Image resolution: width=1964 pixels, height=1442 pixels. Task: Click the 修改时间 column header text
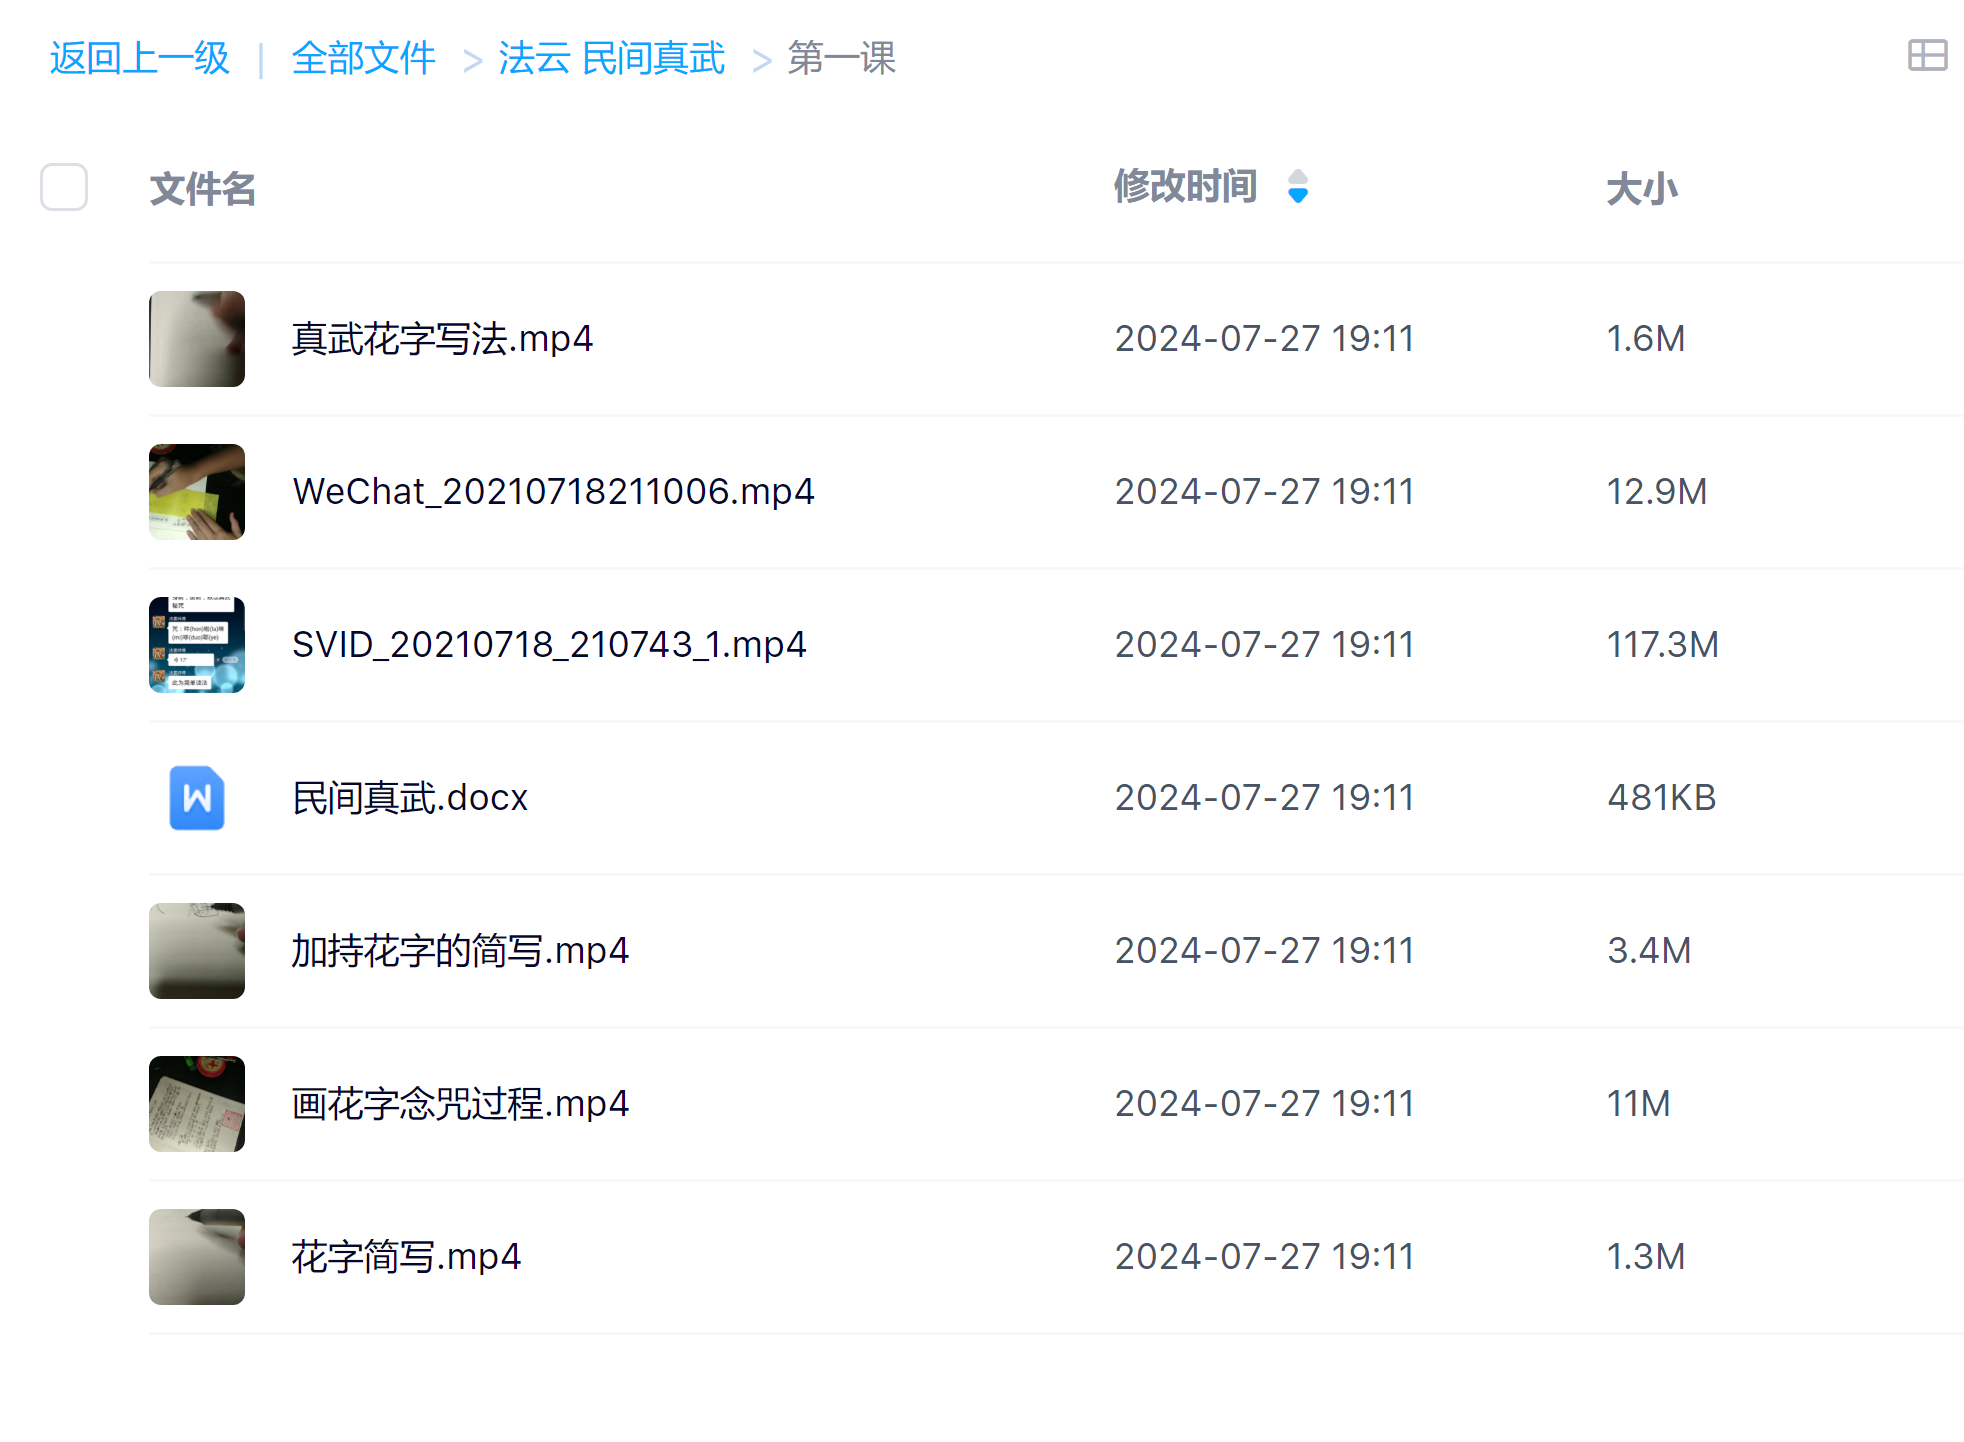coord(1185,187)
